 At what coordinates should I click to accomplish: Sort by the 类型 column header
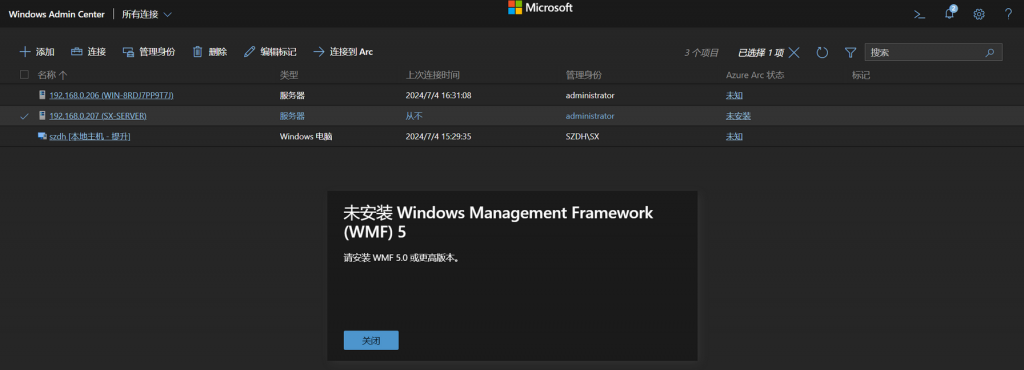coord(289,75)
